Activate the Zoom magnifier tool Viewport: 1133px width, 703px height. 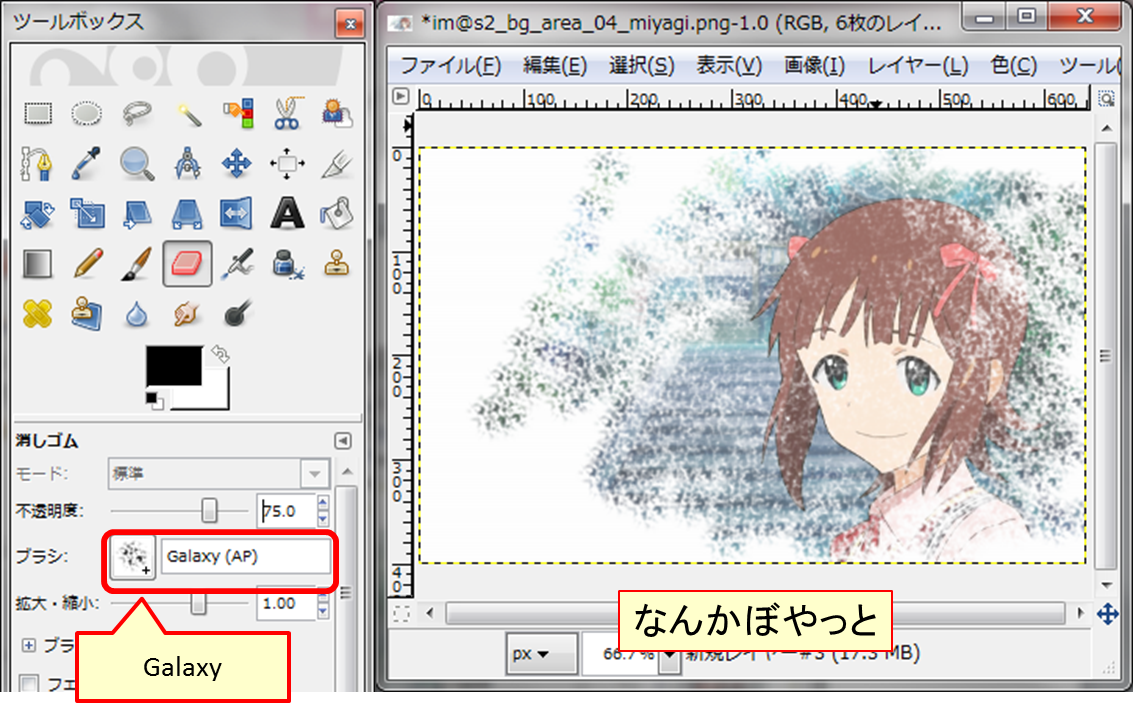tap(137, 164)
